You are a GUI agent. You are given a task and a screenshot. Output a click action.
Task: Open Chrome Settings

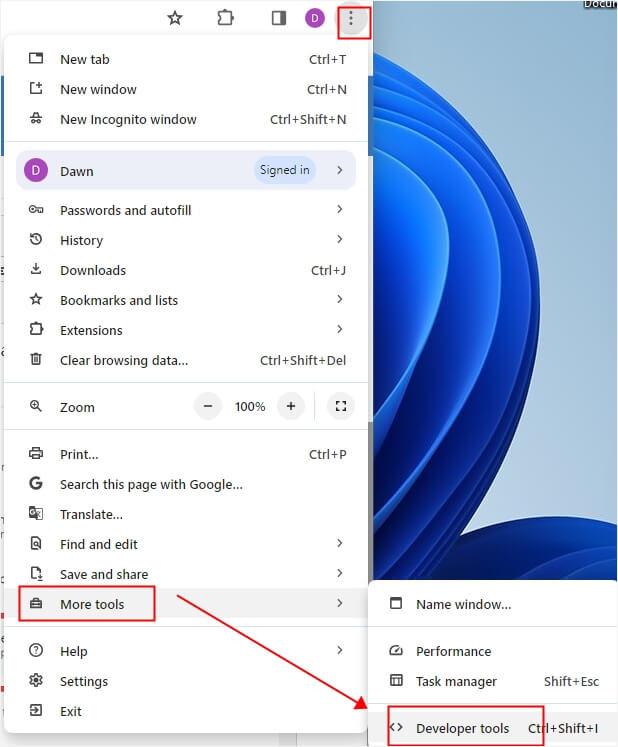(x=84, y=681)
